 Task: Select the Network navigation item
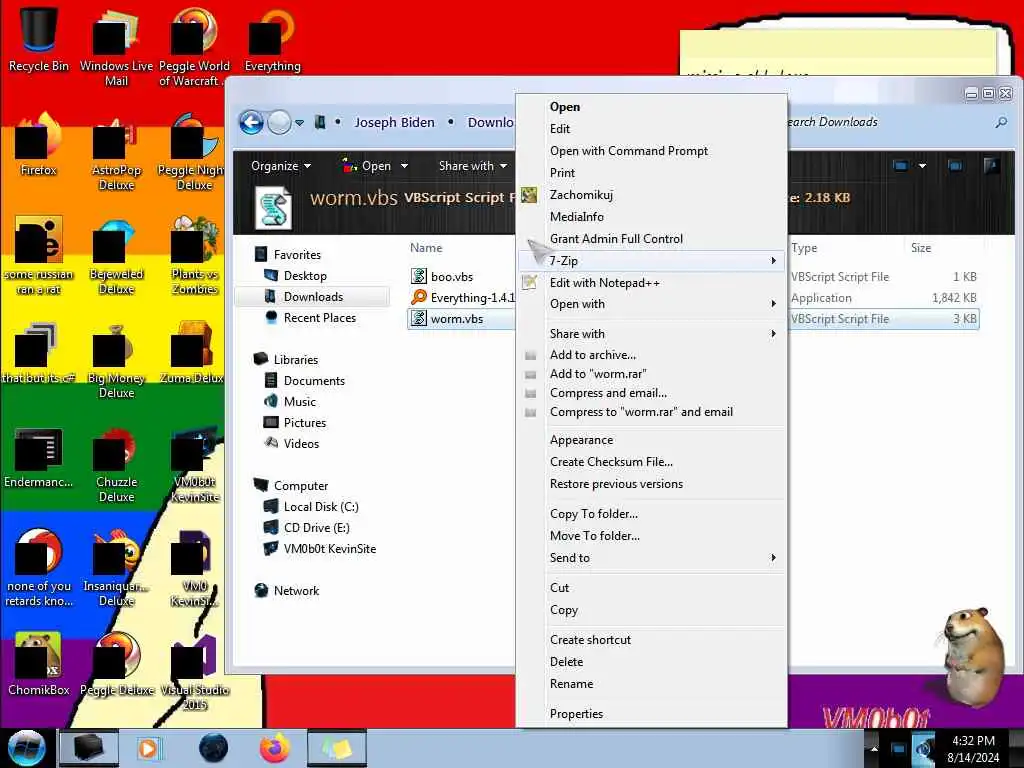[296, 590]
